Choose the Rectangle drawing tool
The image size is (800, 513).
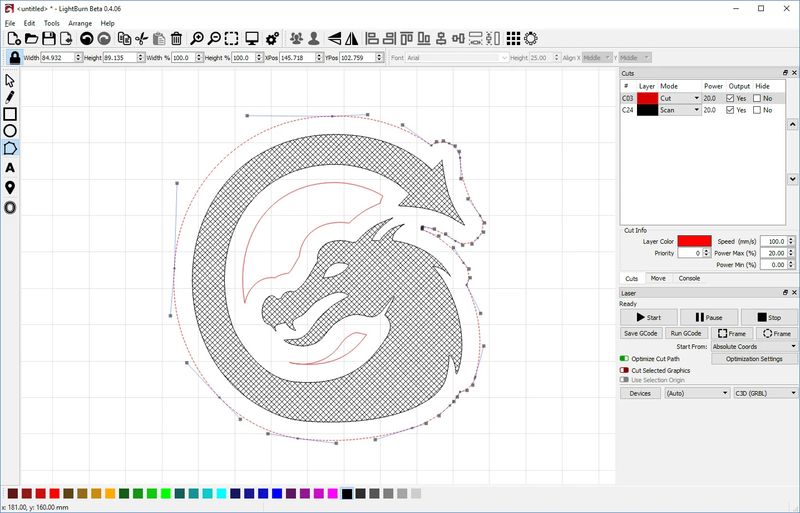[10, 114]
